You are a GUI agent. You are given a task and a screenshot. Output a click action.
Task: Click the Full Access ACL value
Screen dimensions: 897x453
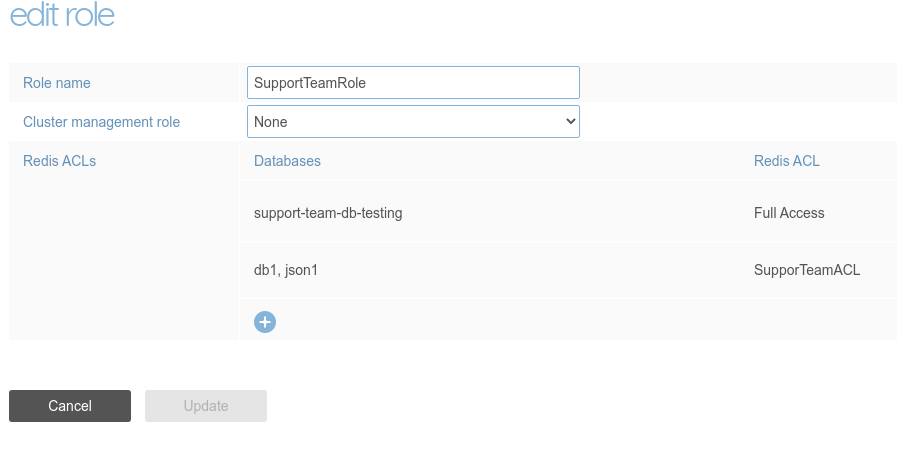click(x=789, y=213)
